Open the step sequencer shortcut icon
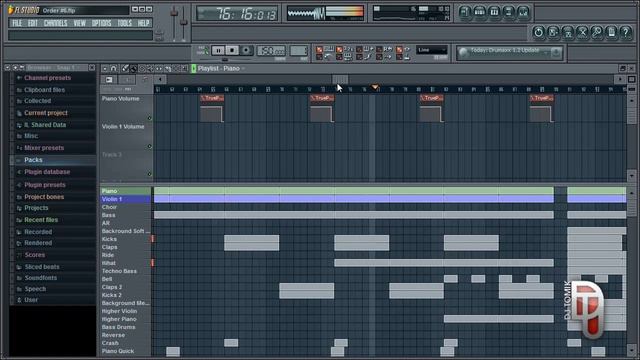 [x=479, y=12]
